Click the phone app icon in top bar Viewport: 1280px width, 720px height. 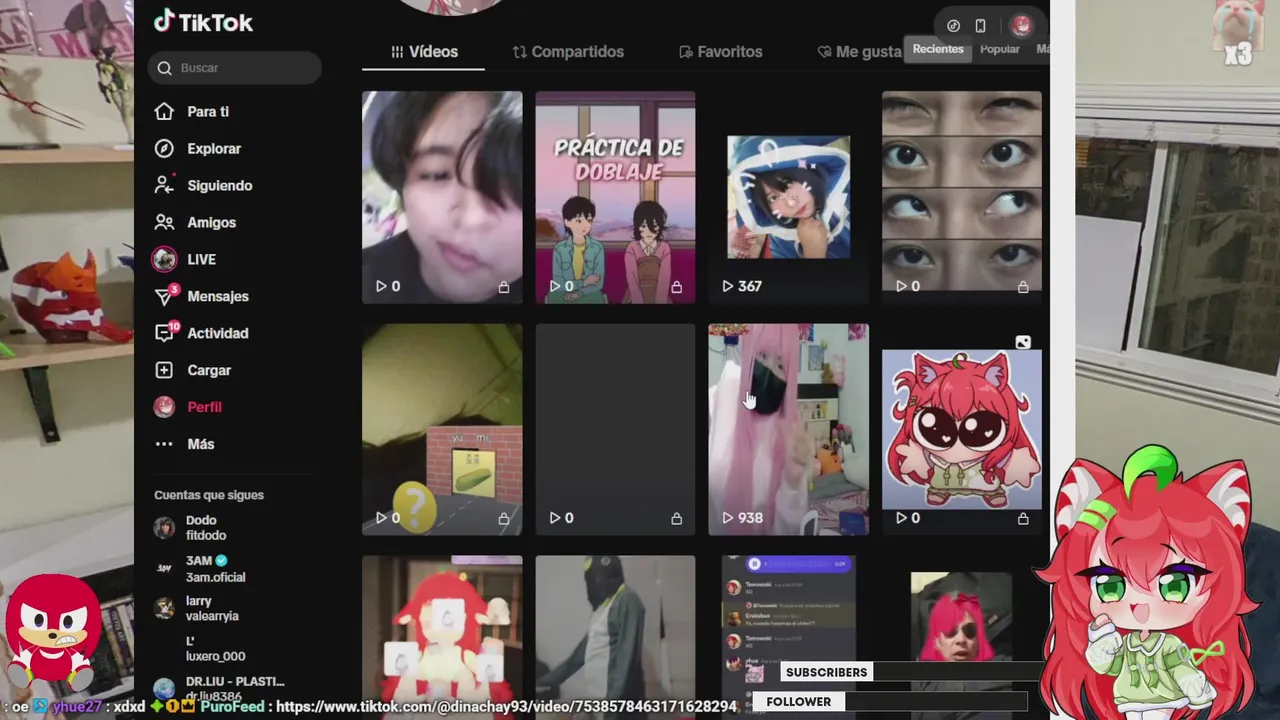[x=980, y=26]
